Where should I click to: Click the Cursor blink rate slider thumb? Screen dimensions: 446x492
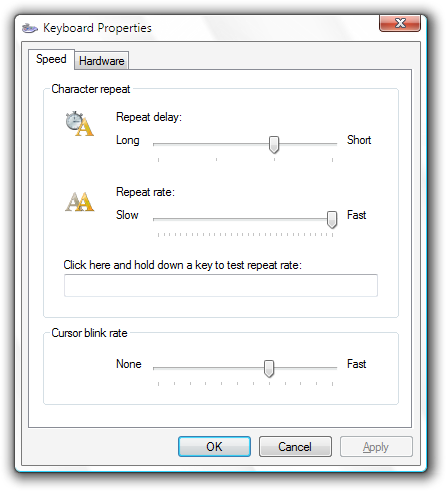point(269,369)
